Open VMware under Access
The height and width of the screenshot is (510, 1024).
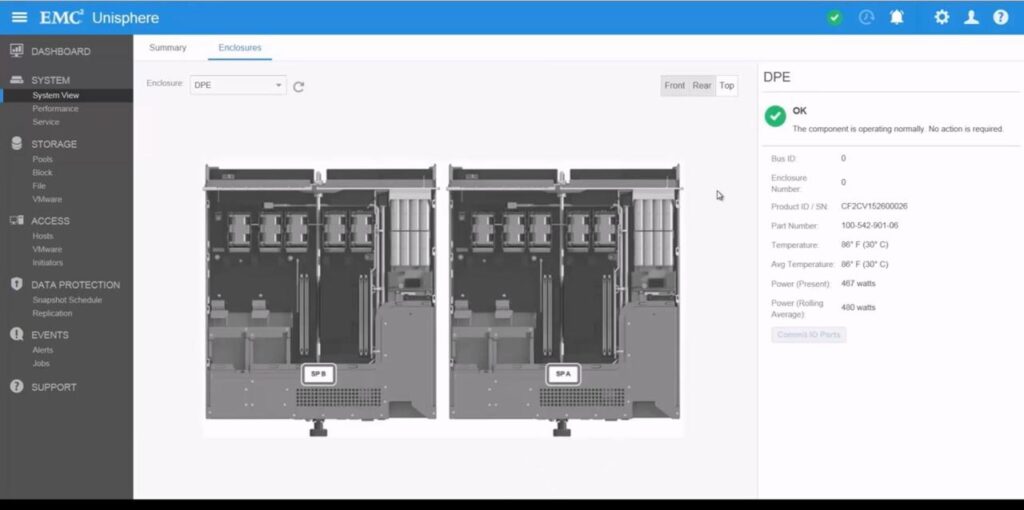point(47,249)
